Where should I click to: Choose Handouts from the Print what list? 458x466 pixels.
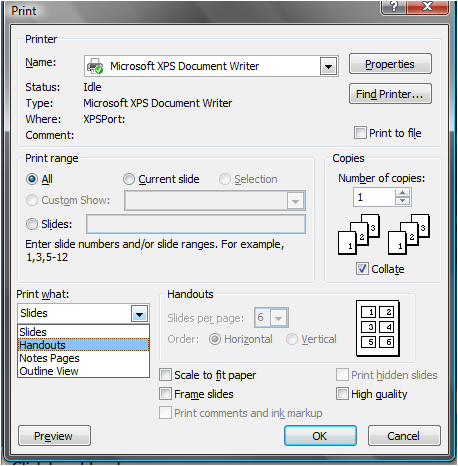click(83, 345)
